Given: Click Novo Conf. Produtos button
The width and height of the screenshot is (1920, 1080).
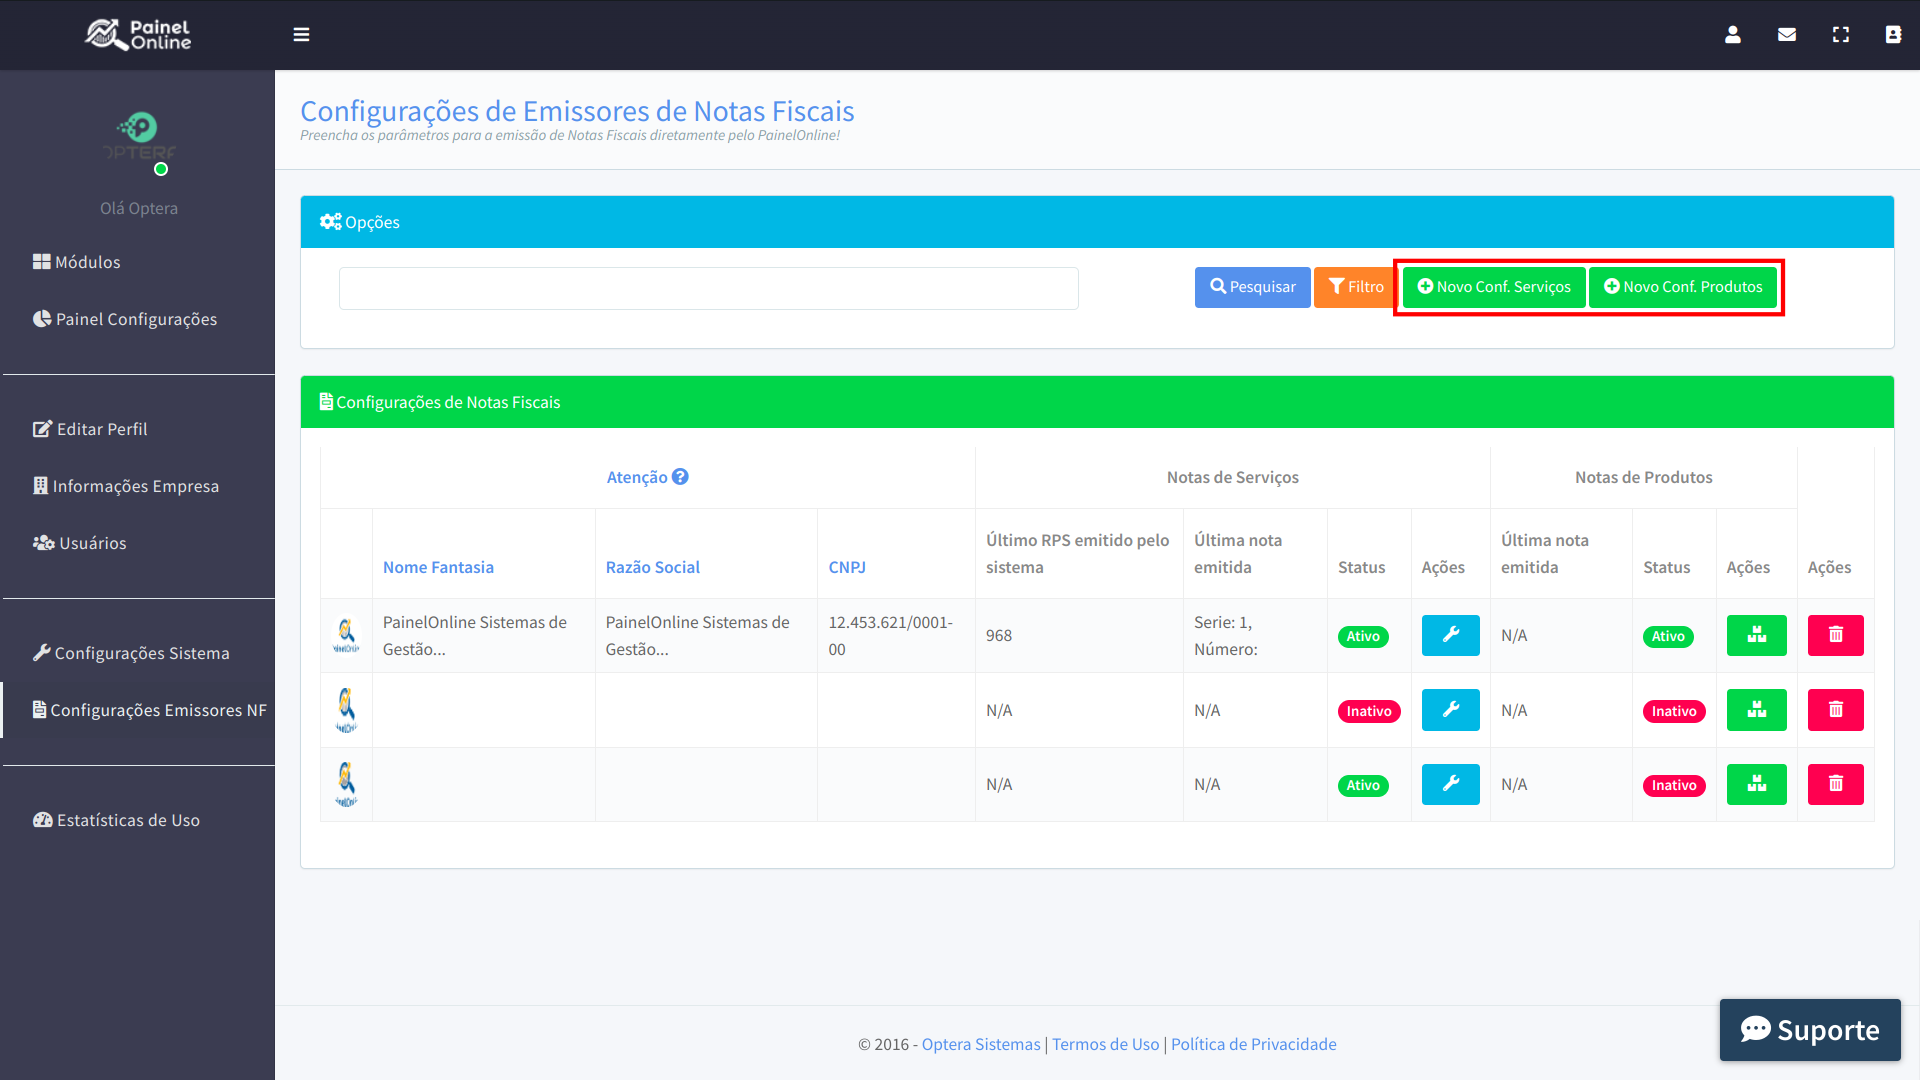Looking at the screenshot, I should 1683,287.
